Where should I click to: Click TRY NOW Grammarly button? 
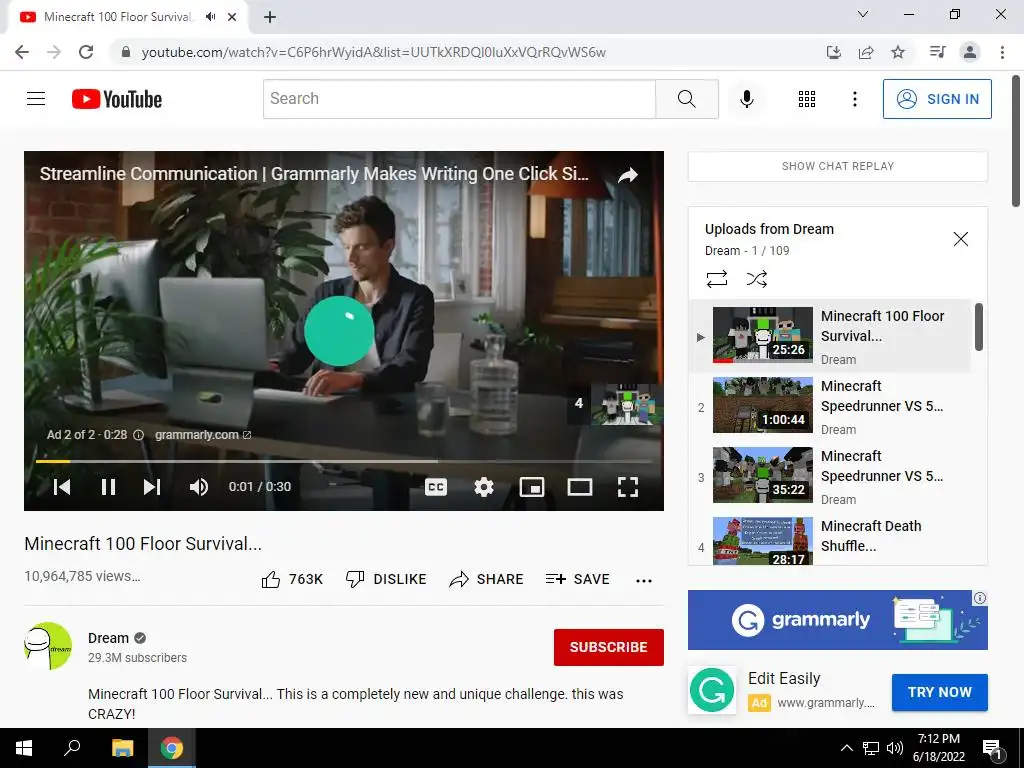[940, 692]
